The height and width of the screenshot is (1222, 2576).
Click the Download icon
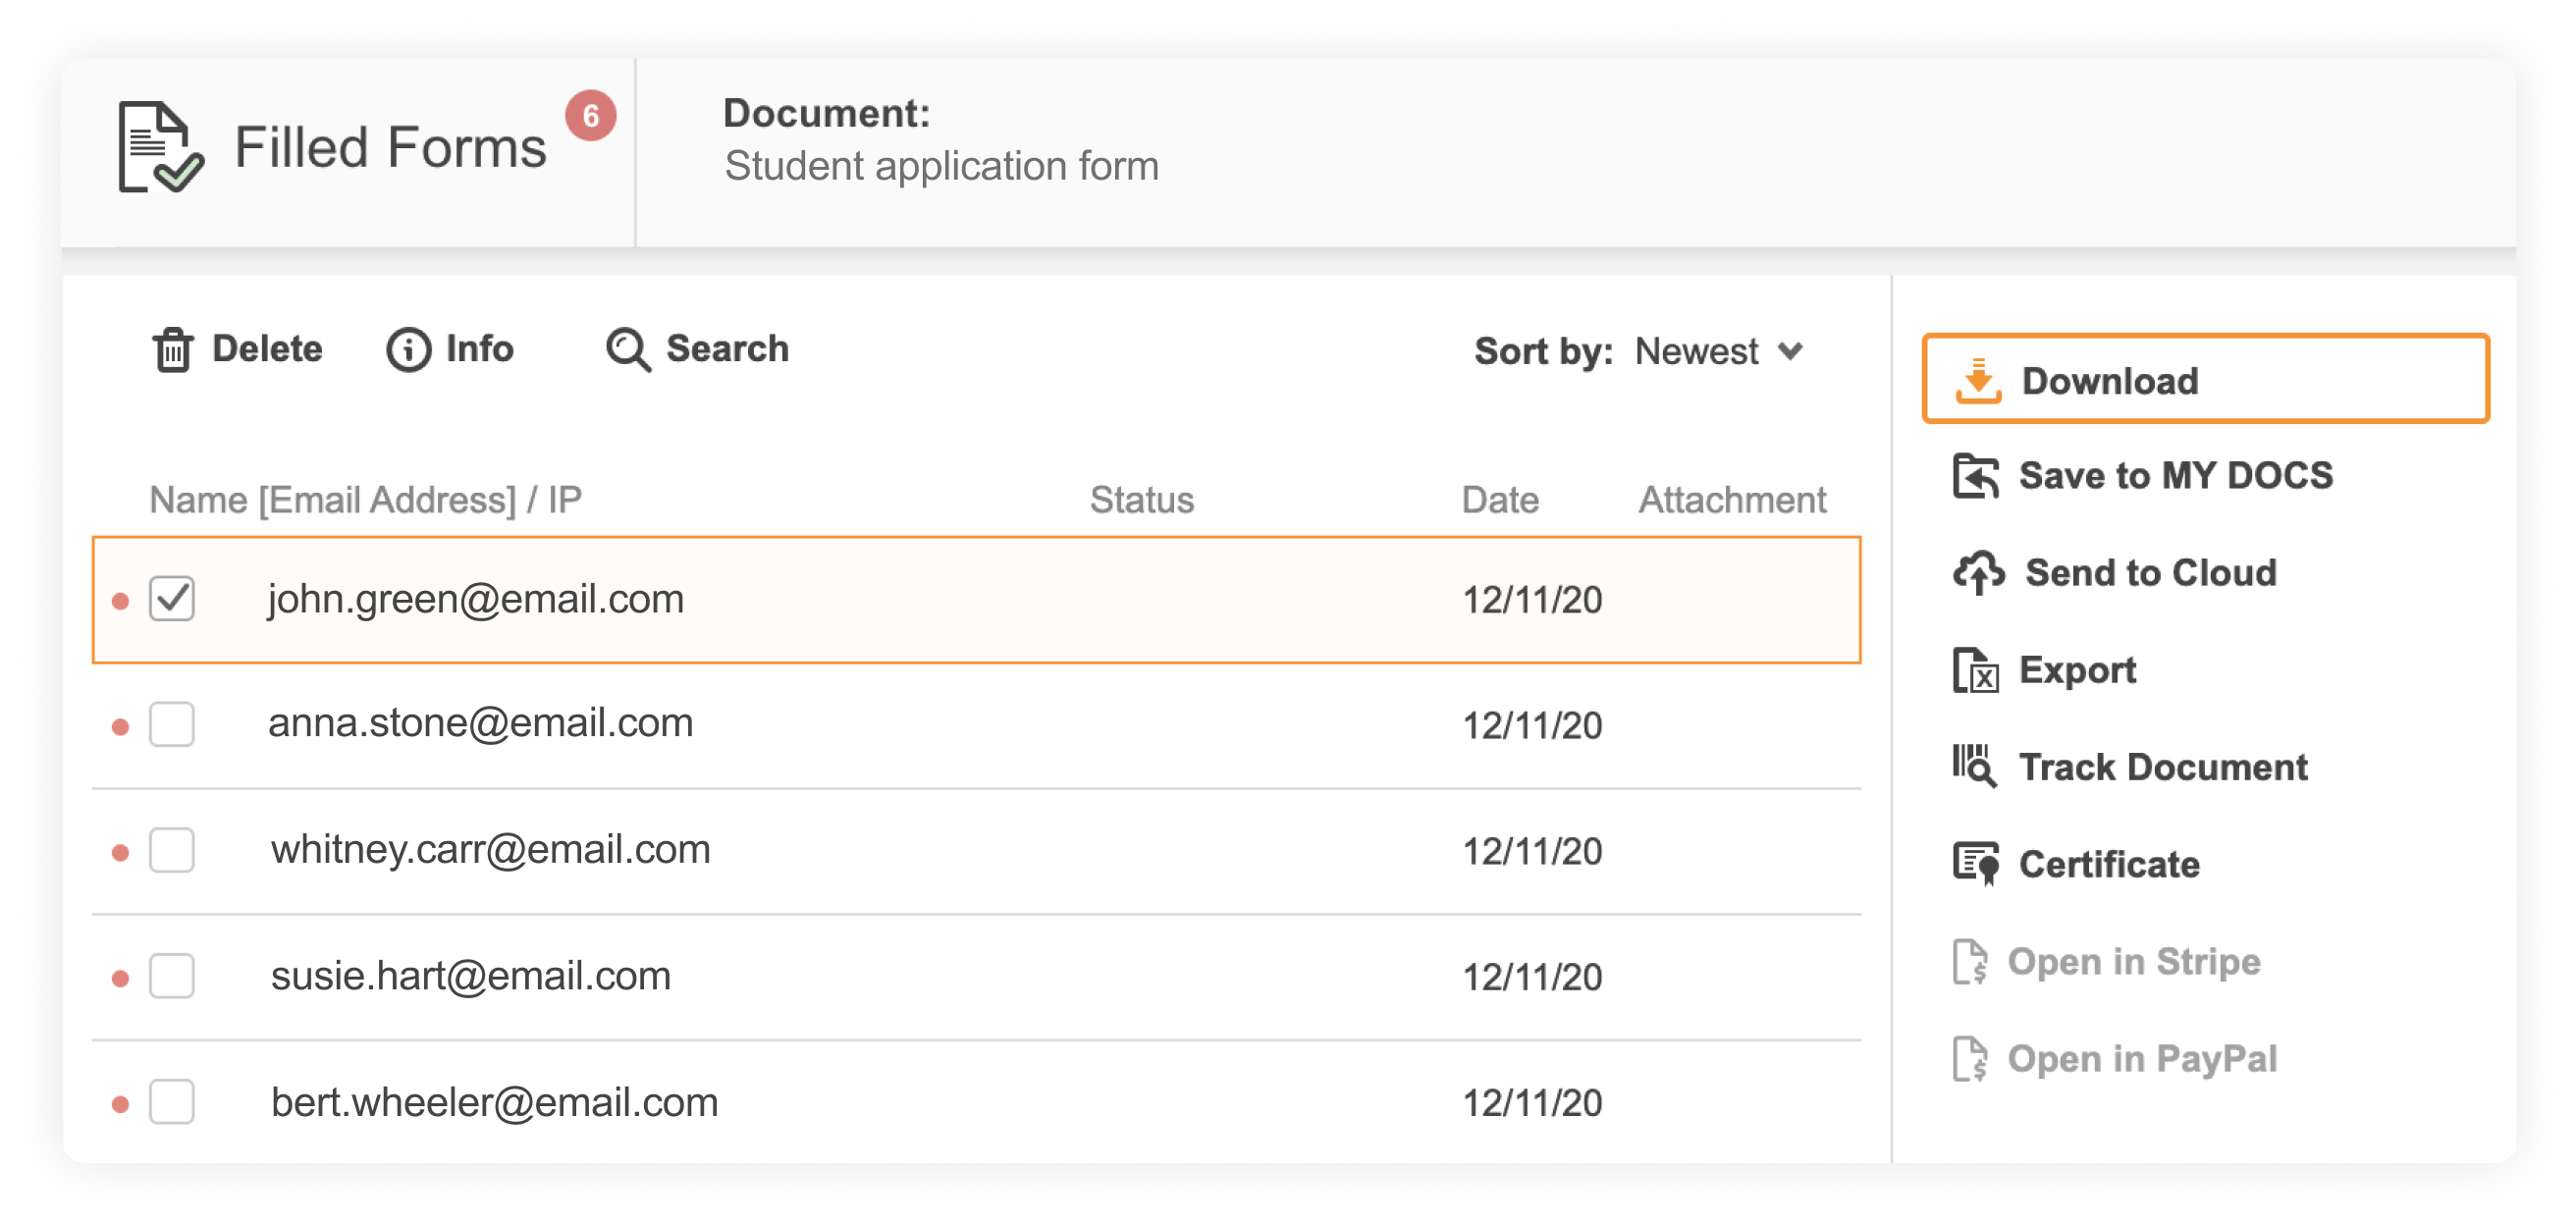pyautogui.click(x=1983, y=380)
